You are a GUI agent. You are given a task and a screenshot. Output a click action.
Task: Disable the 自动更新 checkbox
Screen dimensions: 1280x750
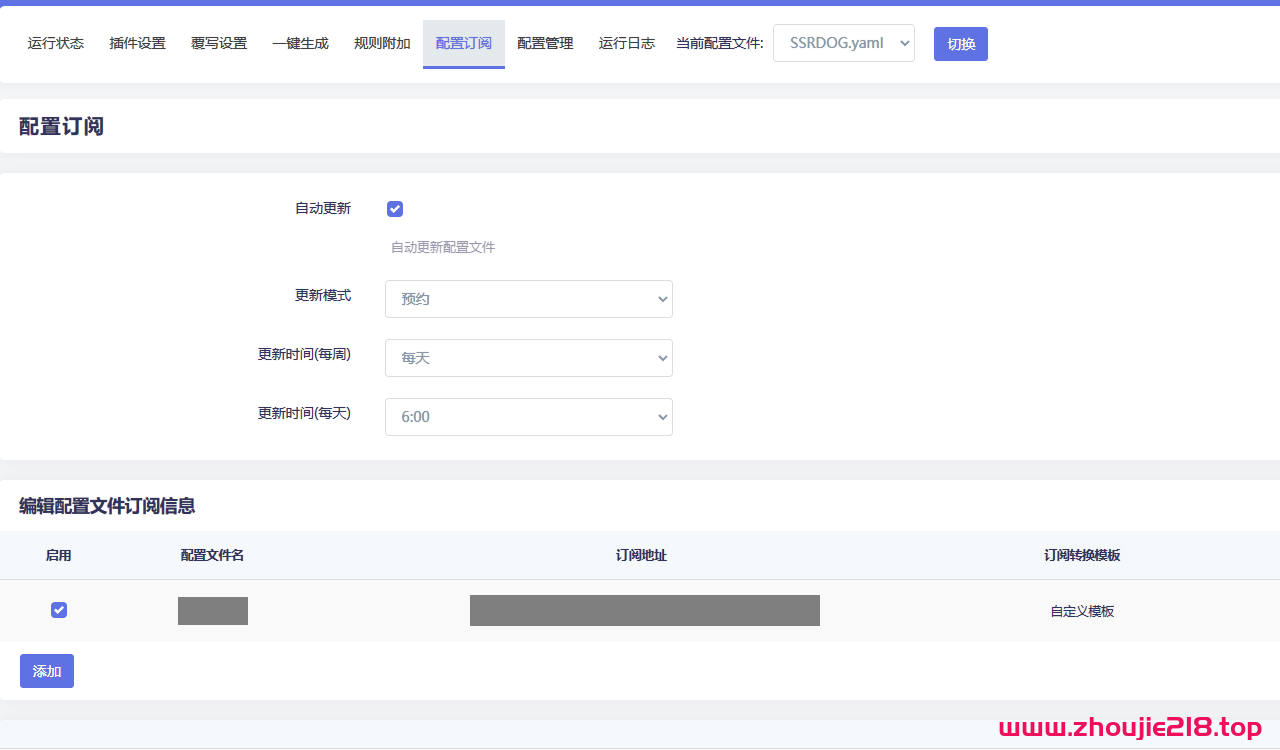point(394,208)
